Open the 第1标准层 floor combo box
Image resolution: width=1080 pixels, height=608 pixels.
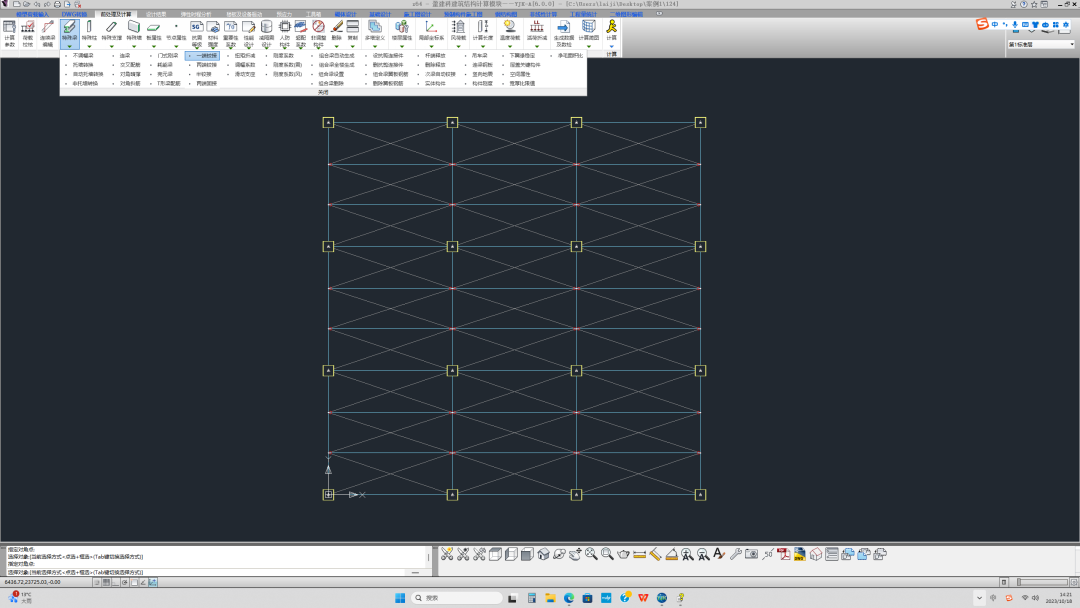point(1041,44)
